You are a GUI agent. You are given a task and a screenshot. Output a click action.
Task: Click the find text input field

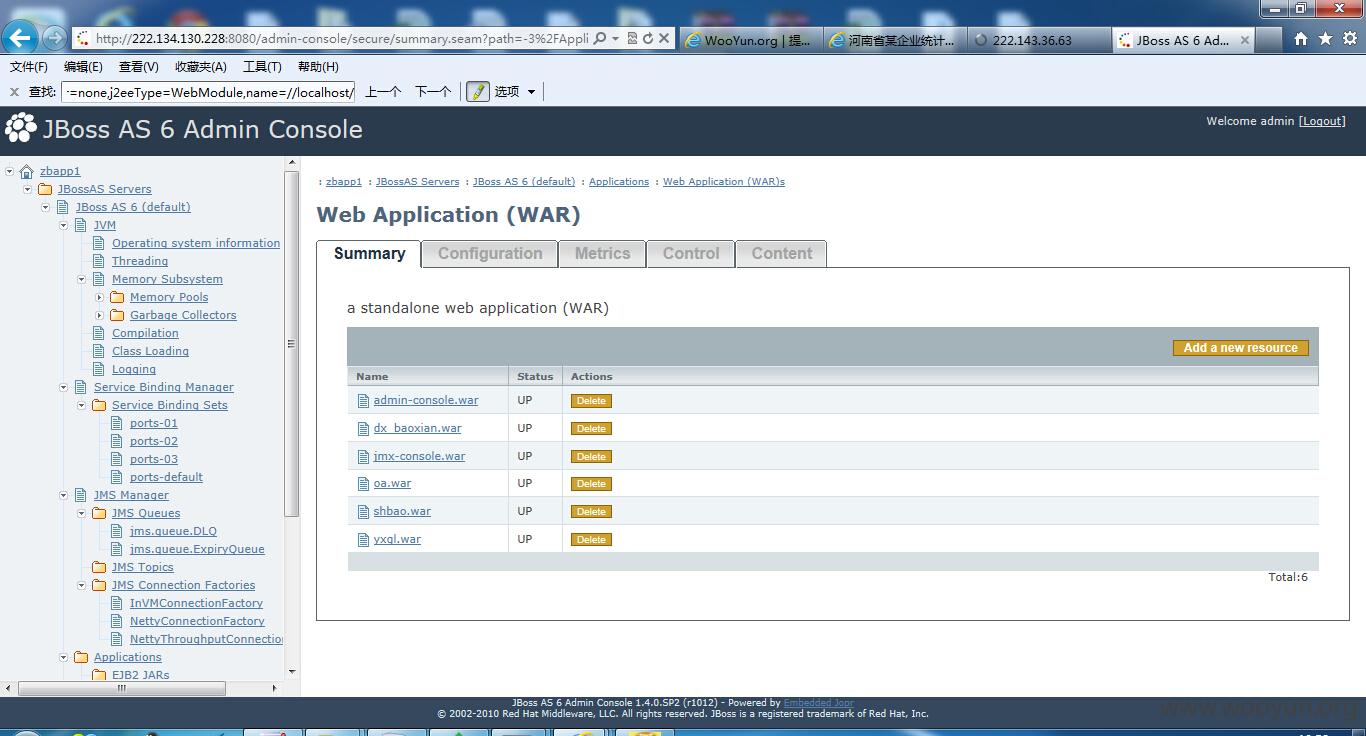click(x=208, y=92)
